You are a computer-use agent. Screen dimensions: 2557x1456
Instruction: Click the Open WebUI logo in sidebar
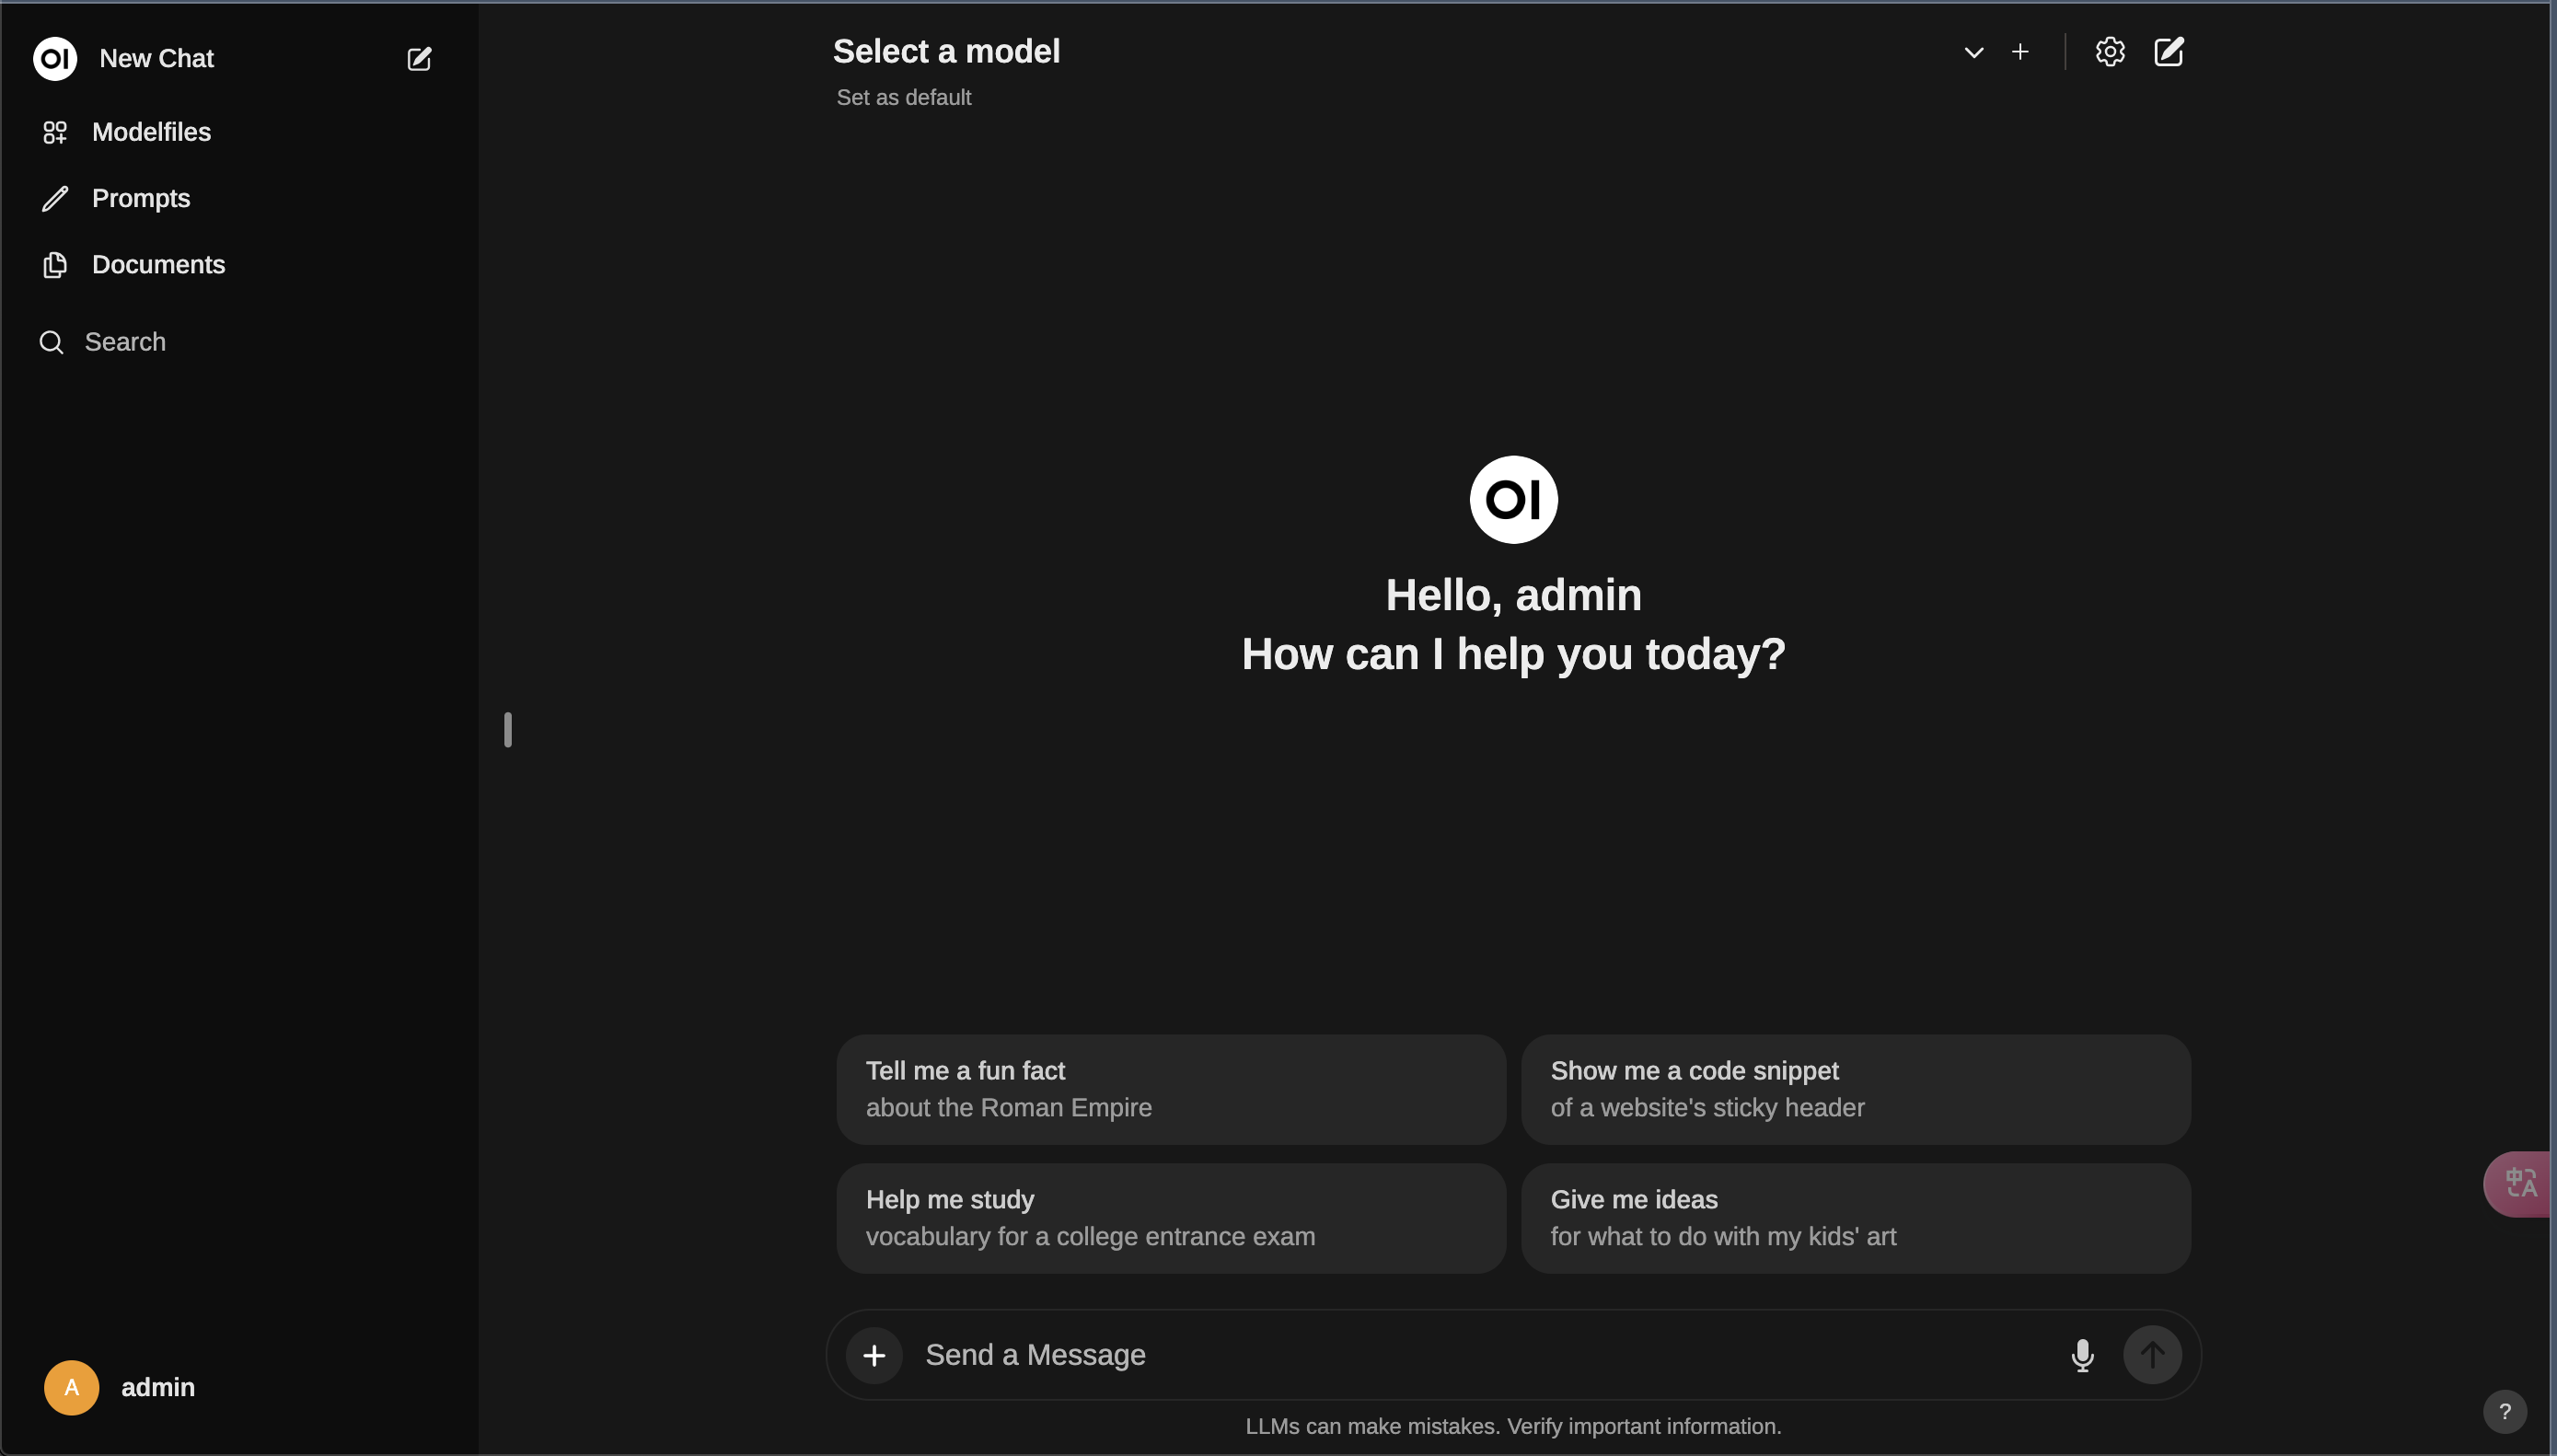pyautogui.click(x=55, y=59)
